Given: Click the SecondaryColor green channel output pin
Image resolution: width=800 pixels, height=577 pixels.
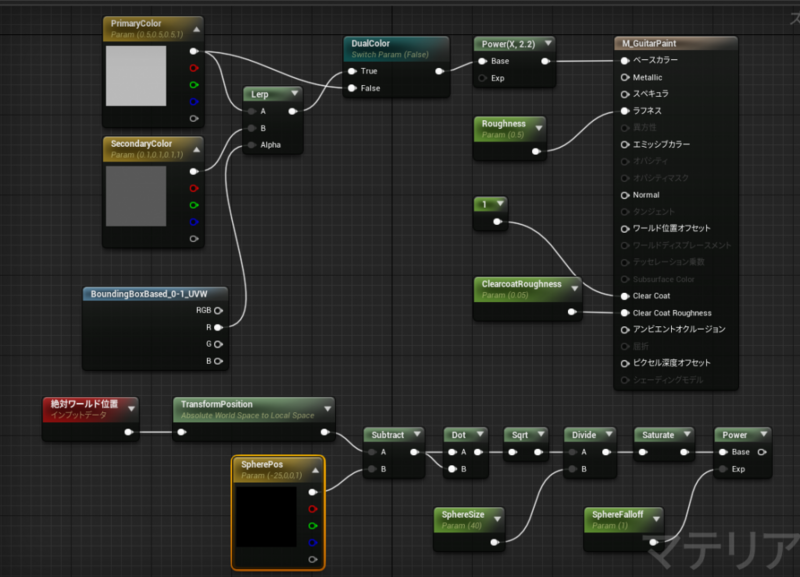Looking at the screenshot, I should (x=194, y=205).
